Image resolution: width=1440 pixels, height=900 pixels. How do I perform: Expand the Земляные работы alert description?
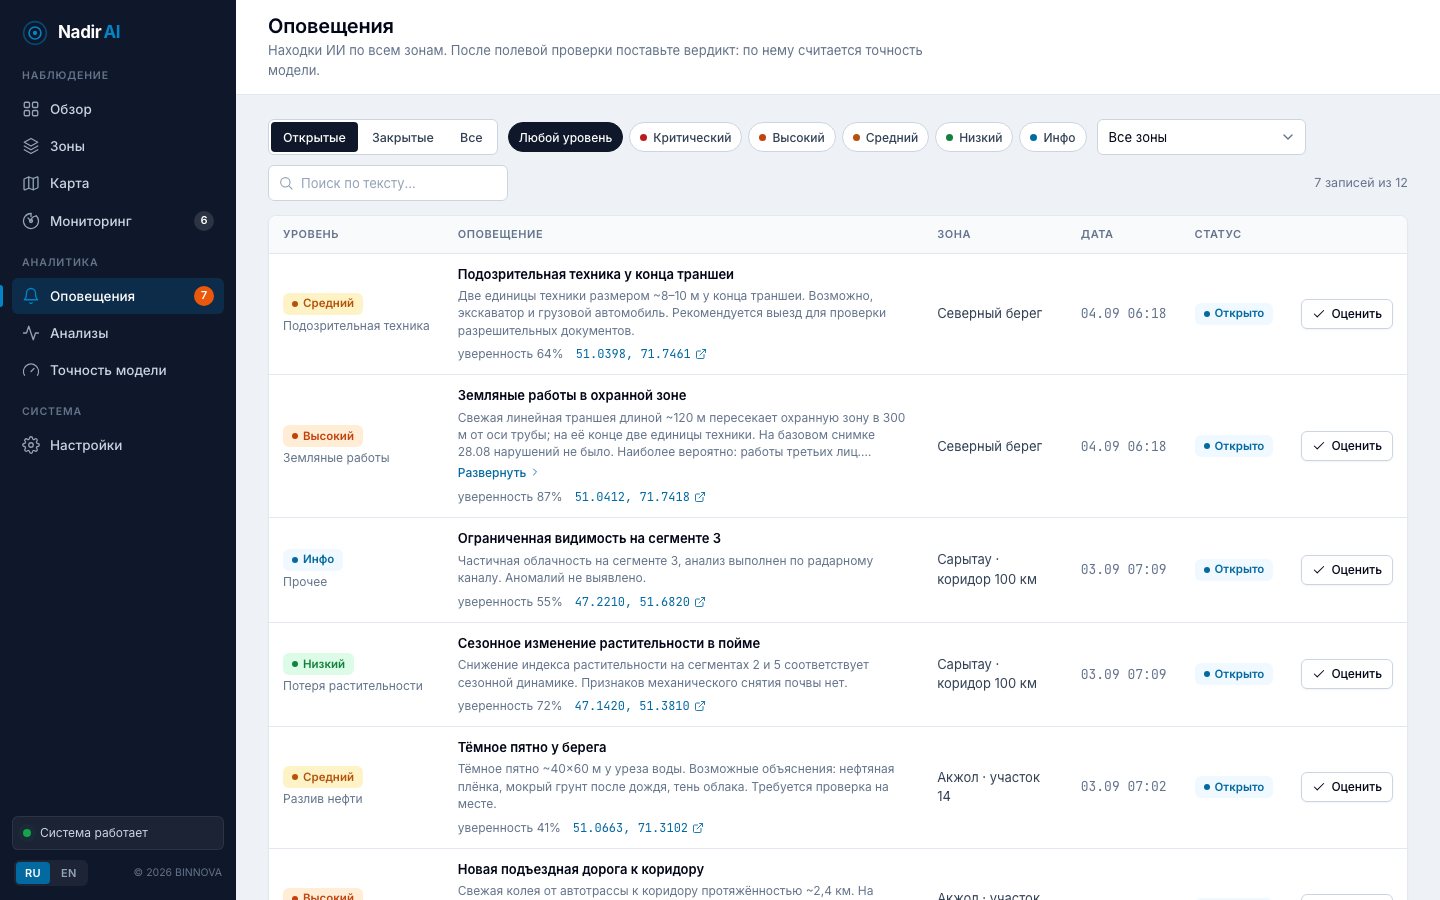498,473
